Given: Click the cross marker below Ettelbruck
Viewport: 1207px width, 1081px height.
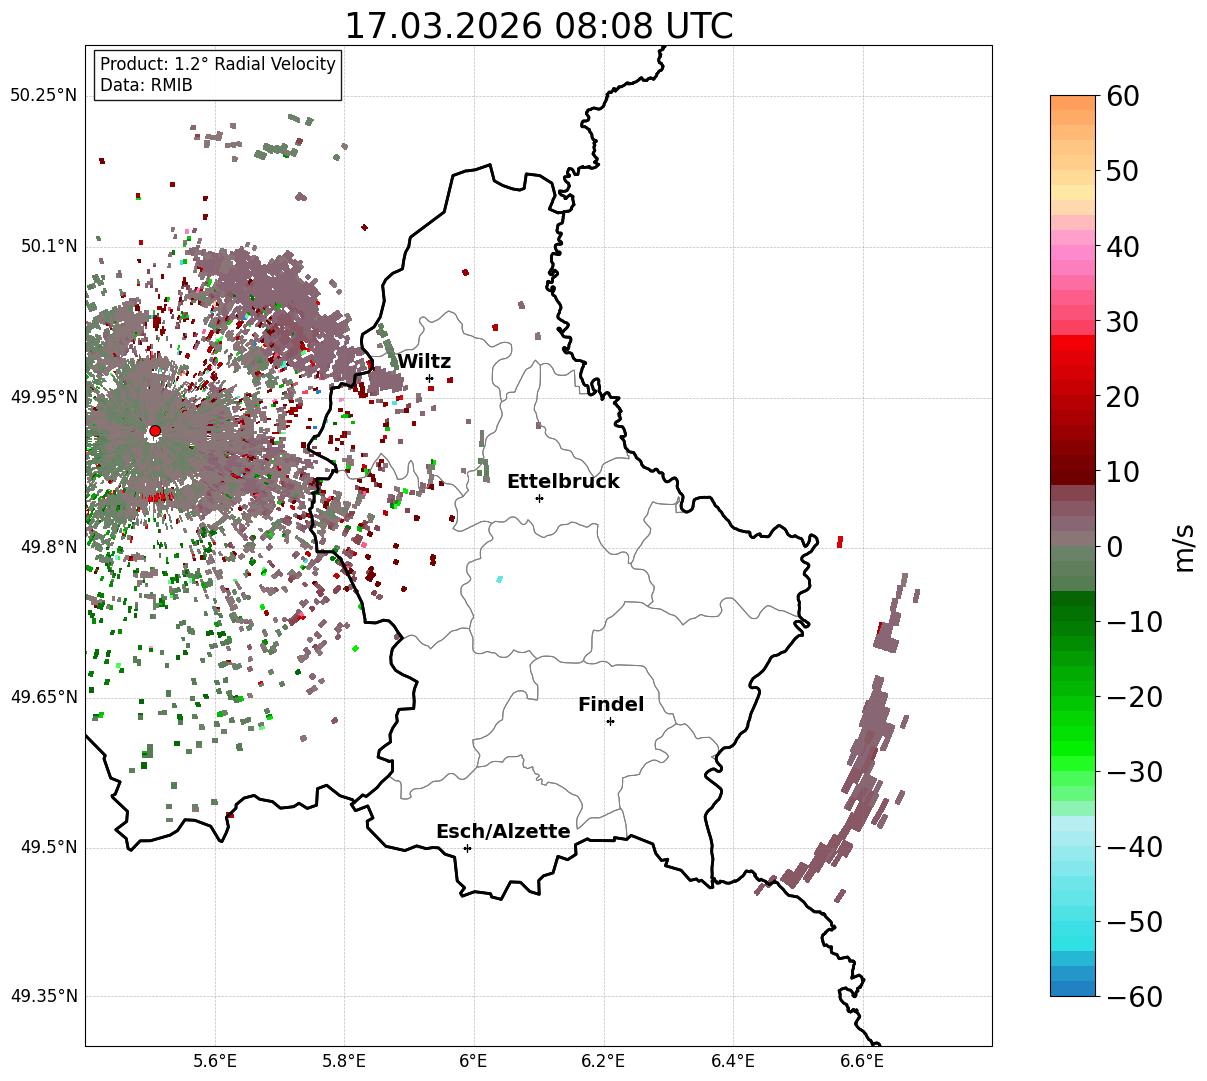Looking at the screenshot, I should click(539, 498).
